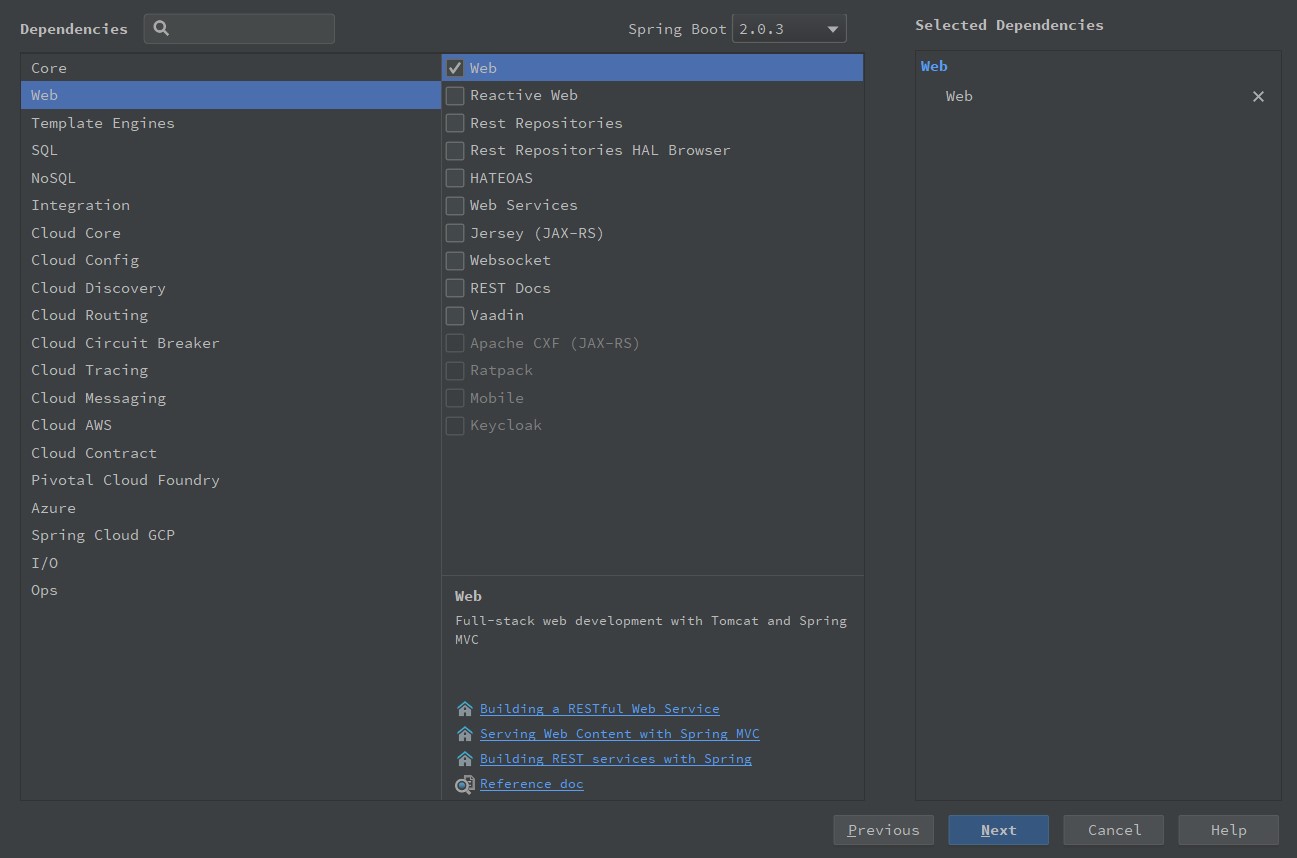Viewport: 1297px width, 858px height.
Task: Focus the dependencies search field
Action: (x=239, y=28)
